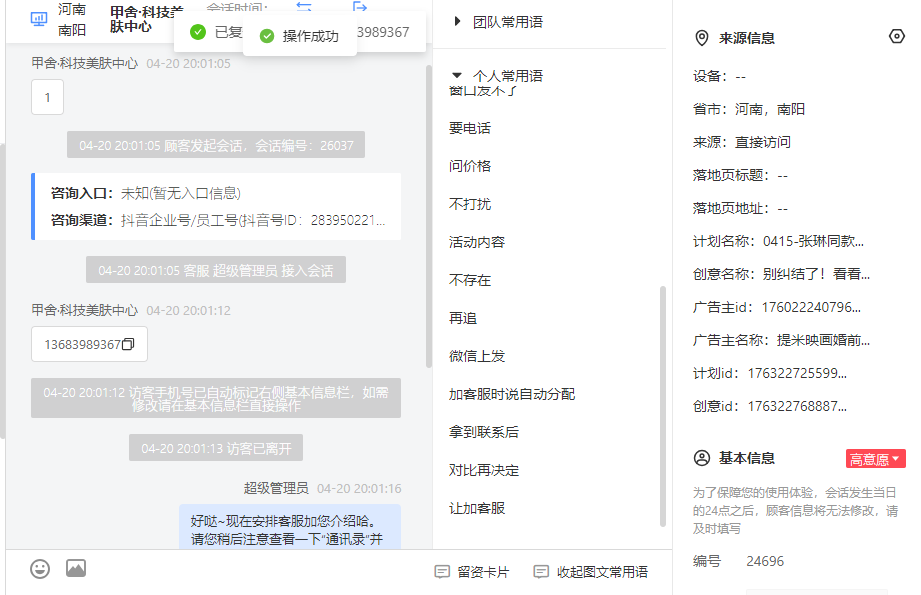The width and height of the screenshot is (921, 595).
Task: Select the quick phrase 问价格
Action: (x=470, y=166)
